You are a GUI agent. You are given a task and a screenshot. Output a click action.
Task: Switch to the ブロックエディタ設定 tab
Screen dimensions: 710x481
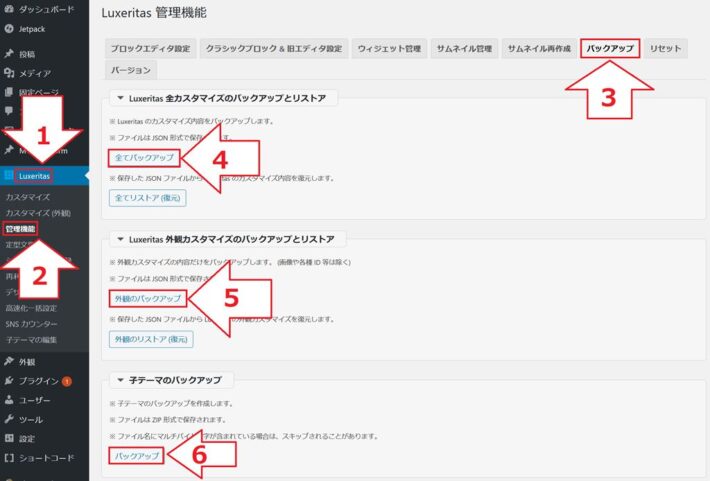pos(150,48)
